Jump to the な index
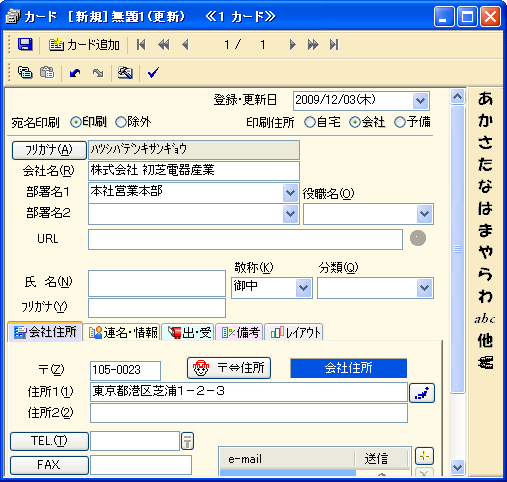Viewport: 507px width, 482px height. click(485, 186)
